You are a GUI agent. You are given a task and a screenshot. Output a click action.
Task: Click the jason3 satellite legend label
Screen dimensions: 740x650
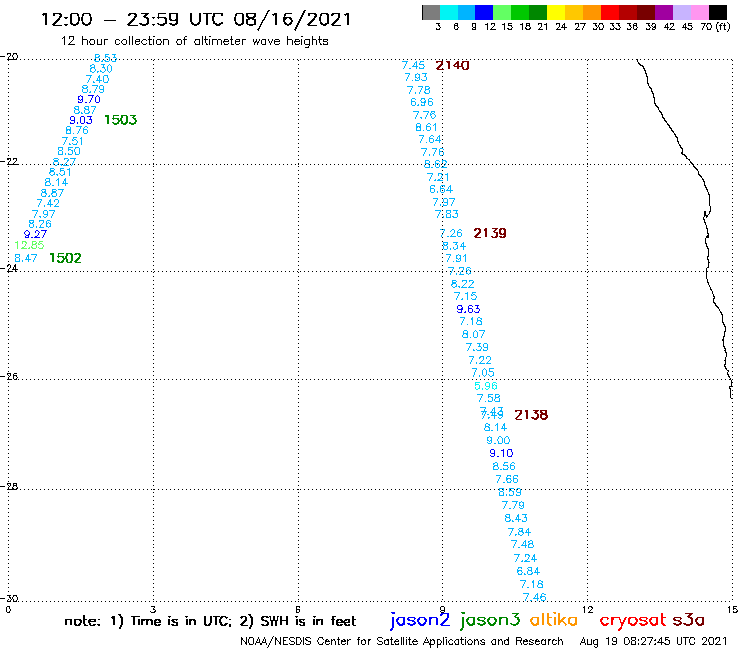tap(490, 620)
